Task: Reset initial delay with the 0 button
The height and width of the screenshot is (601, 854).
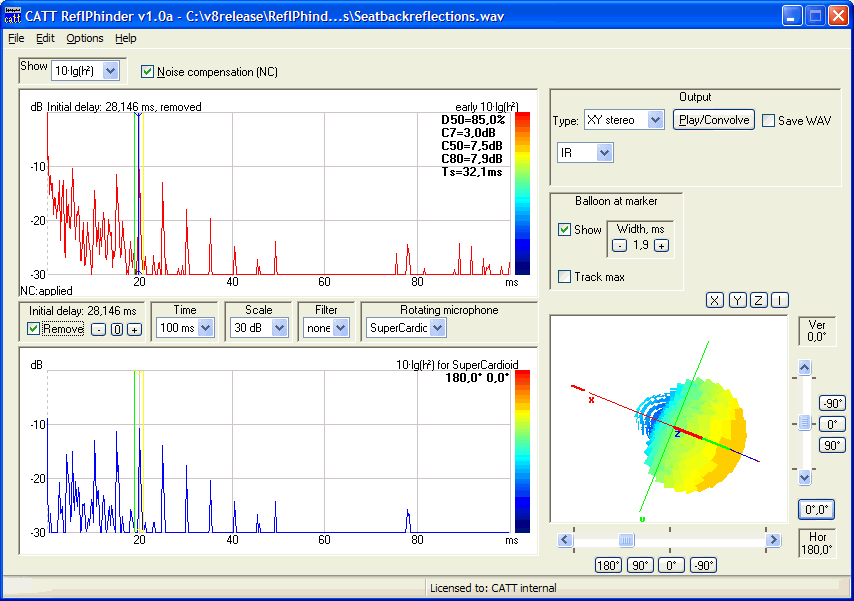Action: pyautogui.click(x=116, y=329)
